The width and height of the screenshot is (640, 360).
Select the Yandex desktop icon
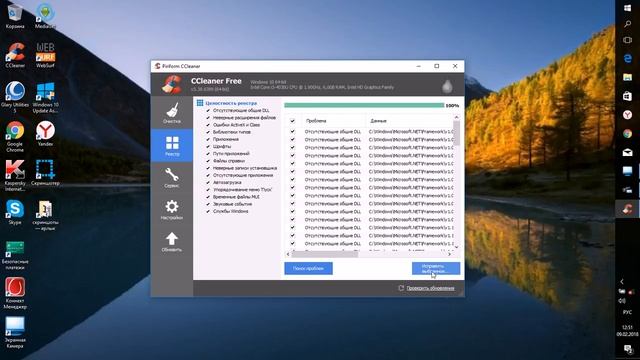(45, 134)
